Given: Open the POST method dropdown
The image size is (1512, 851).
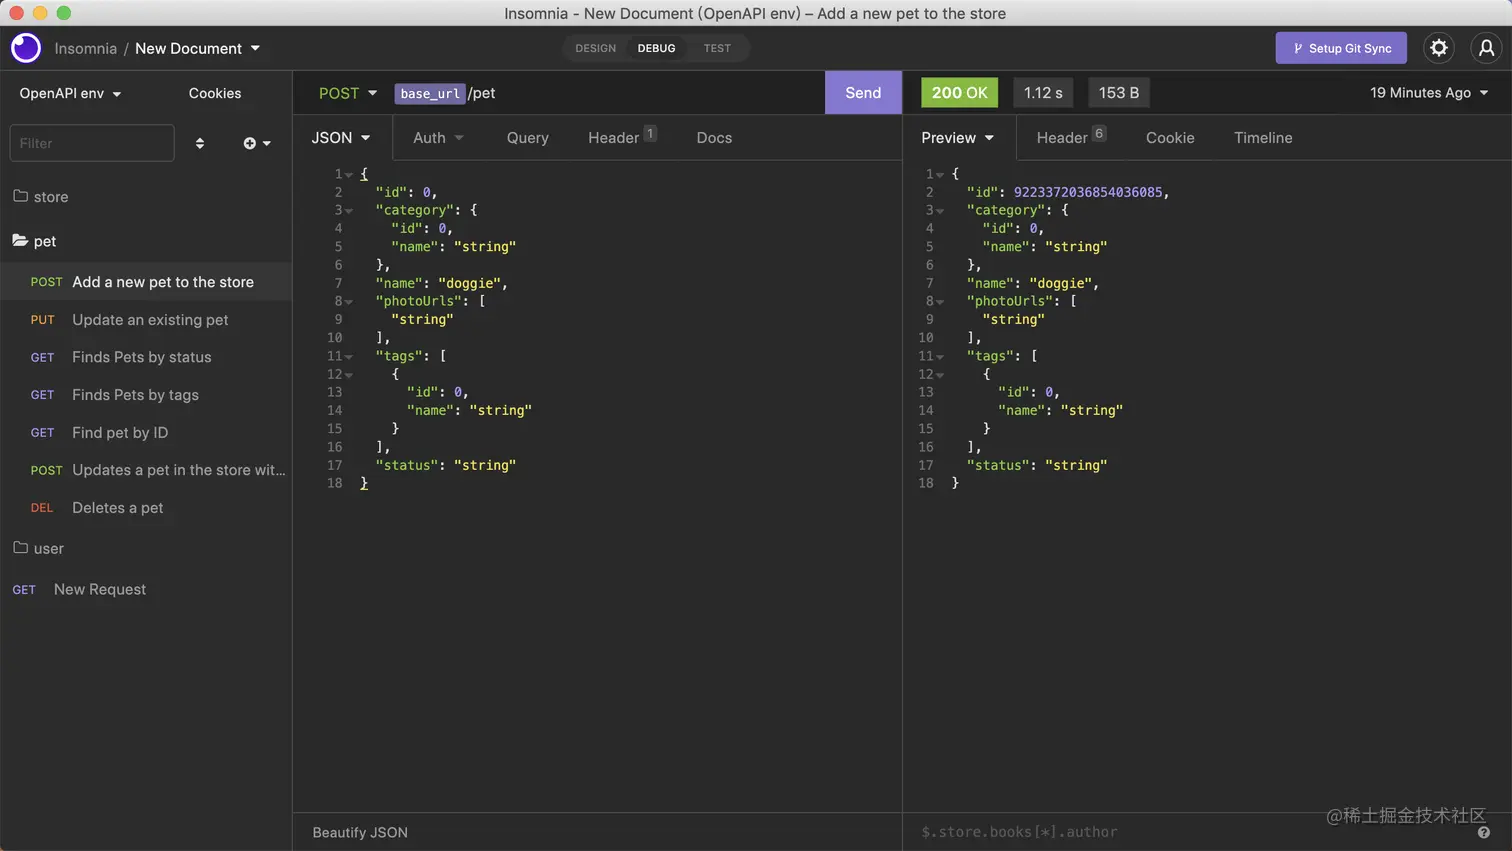Looking at the screenshot, I should [348, 93].
